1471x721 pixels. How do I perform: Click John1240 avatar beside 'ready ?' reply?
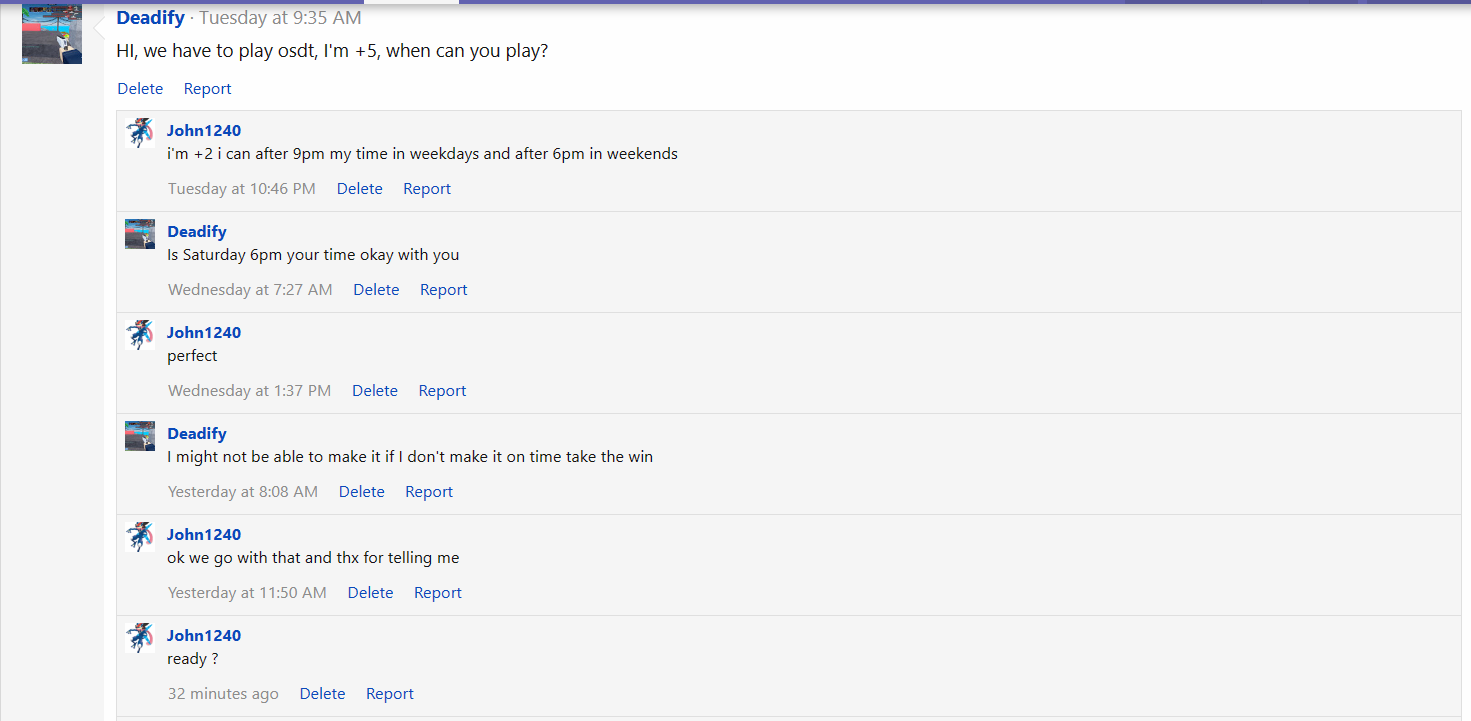(140, 638)
